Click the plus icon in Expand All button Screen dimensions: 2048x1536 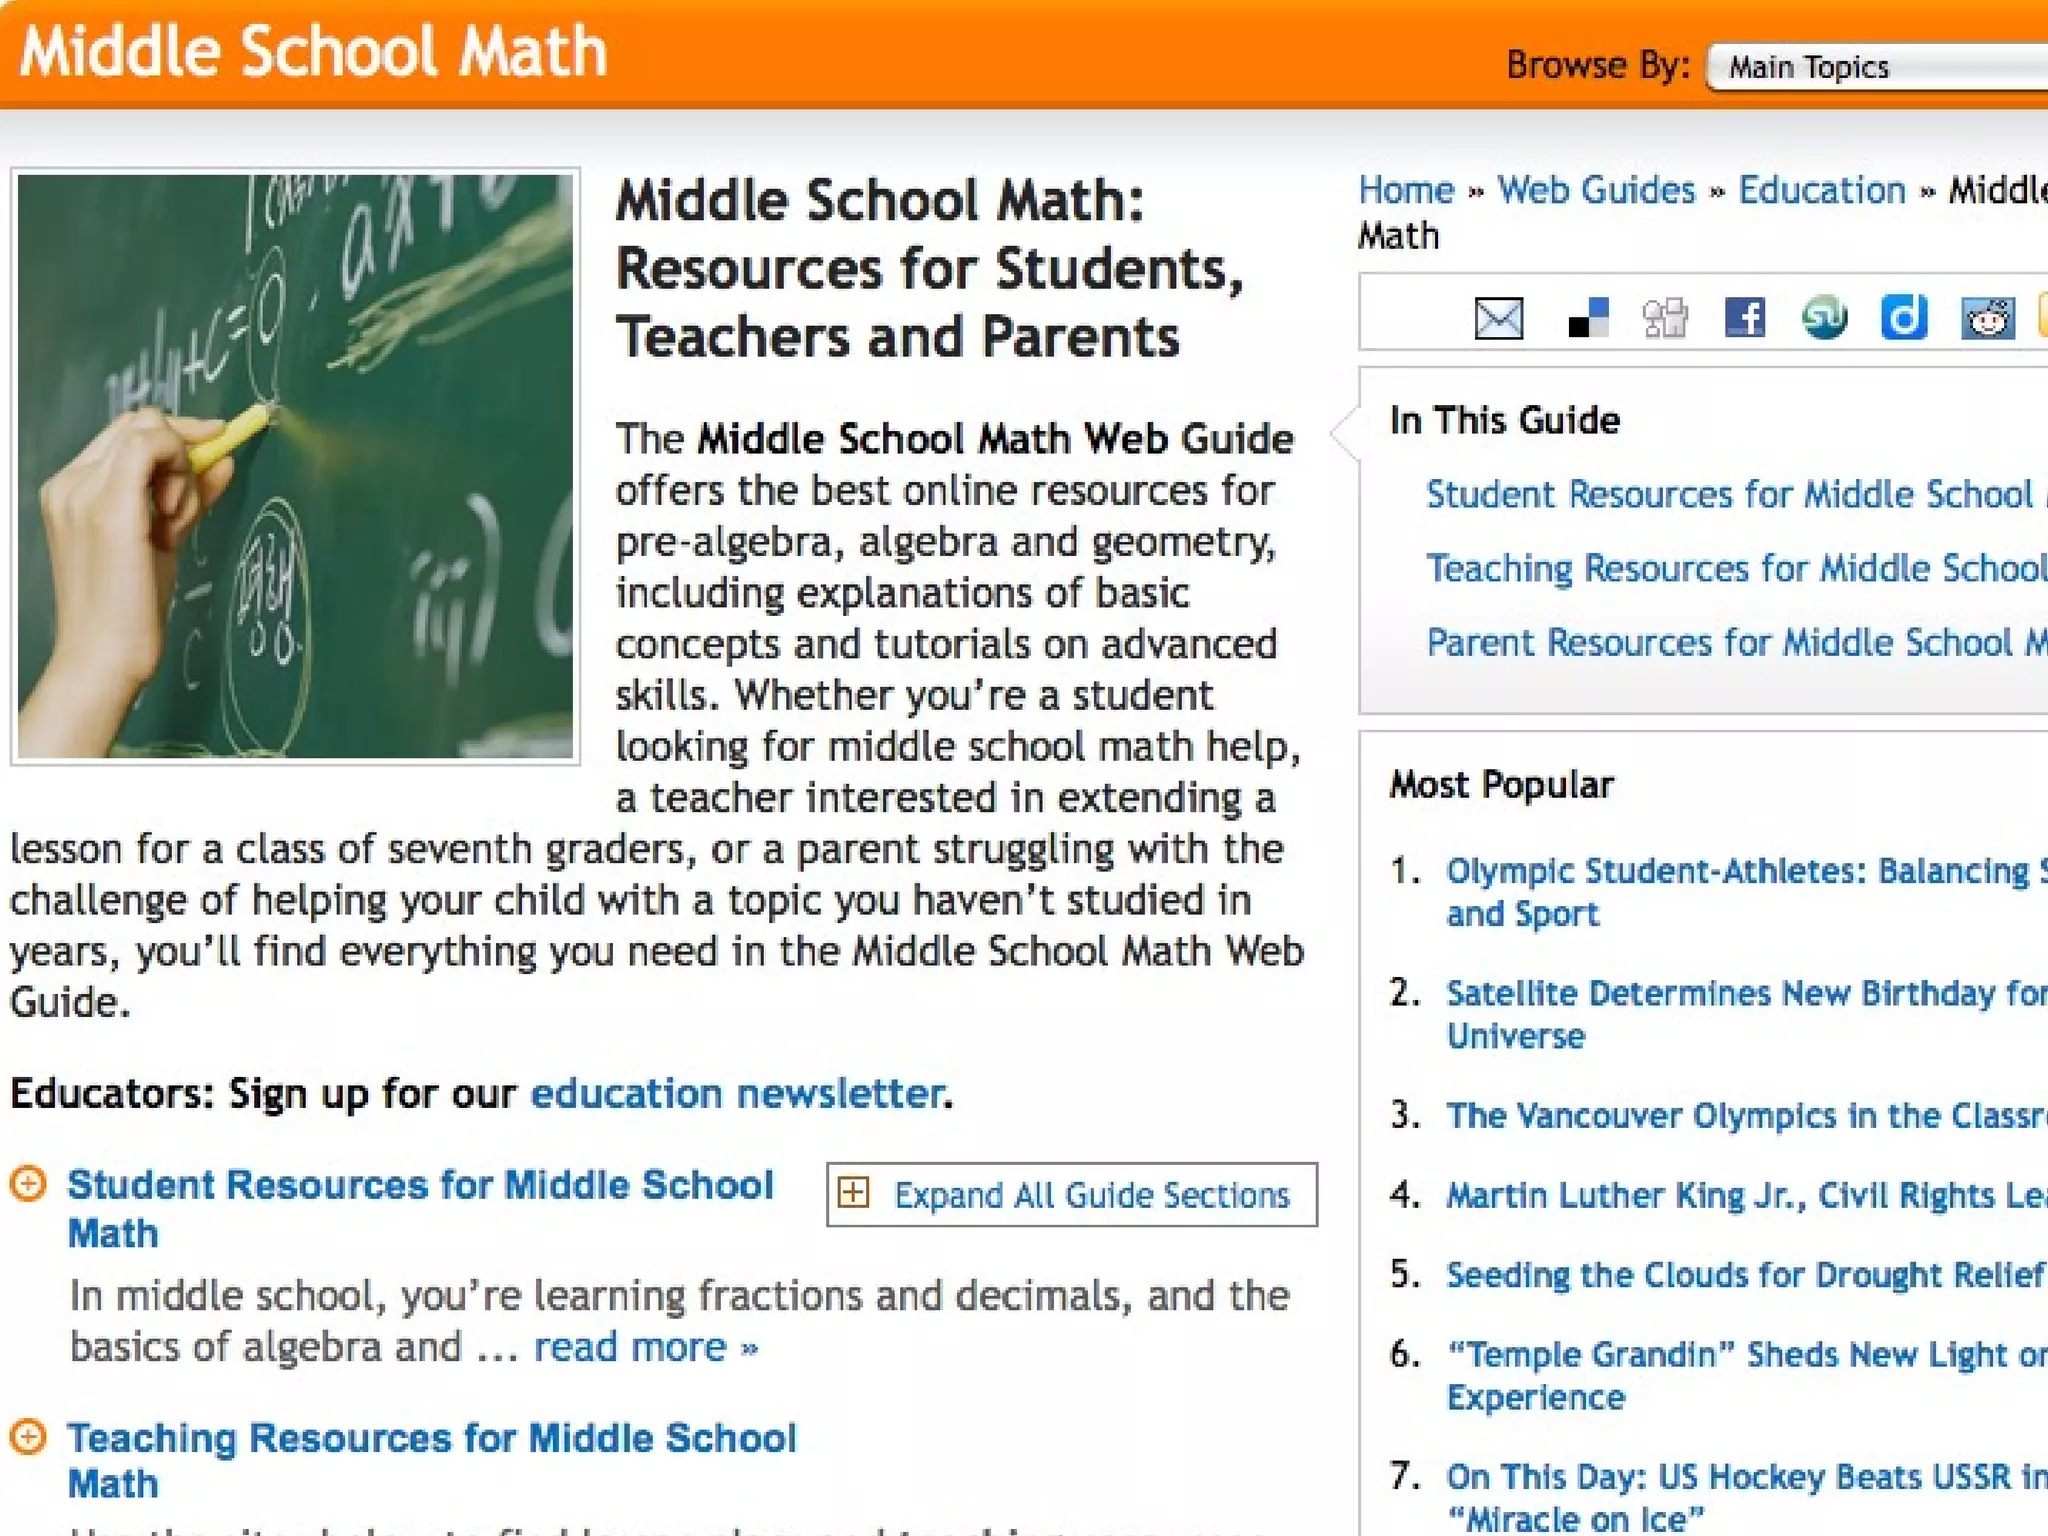coord(853,1193)
